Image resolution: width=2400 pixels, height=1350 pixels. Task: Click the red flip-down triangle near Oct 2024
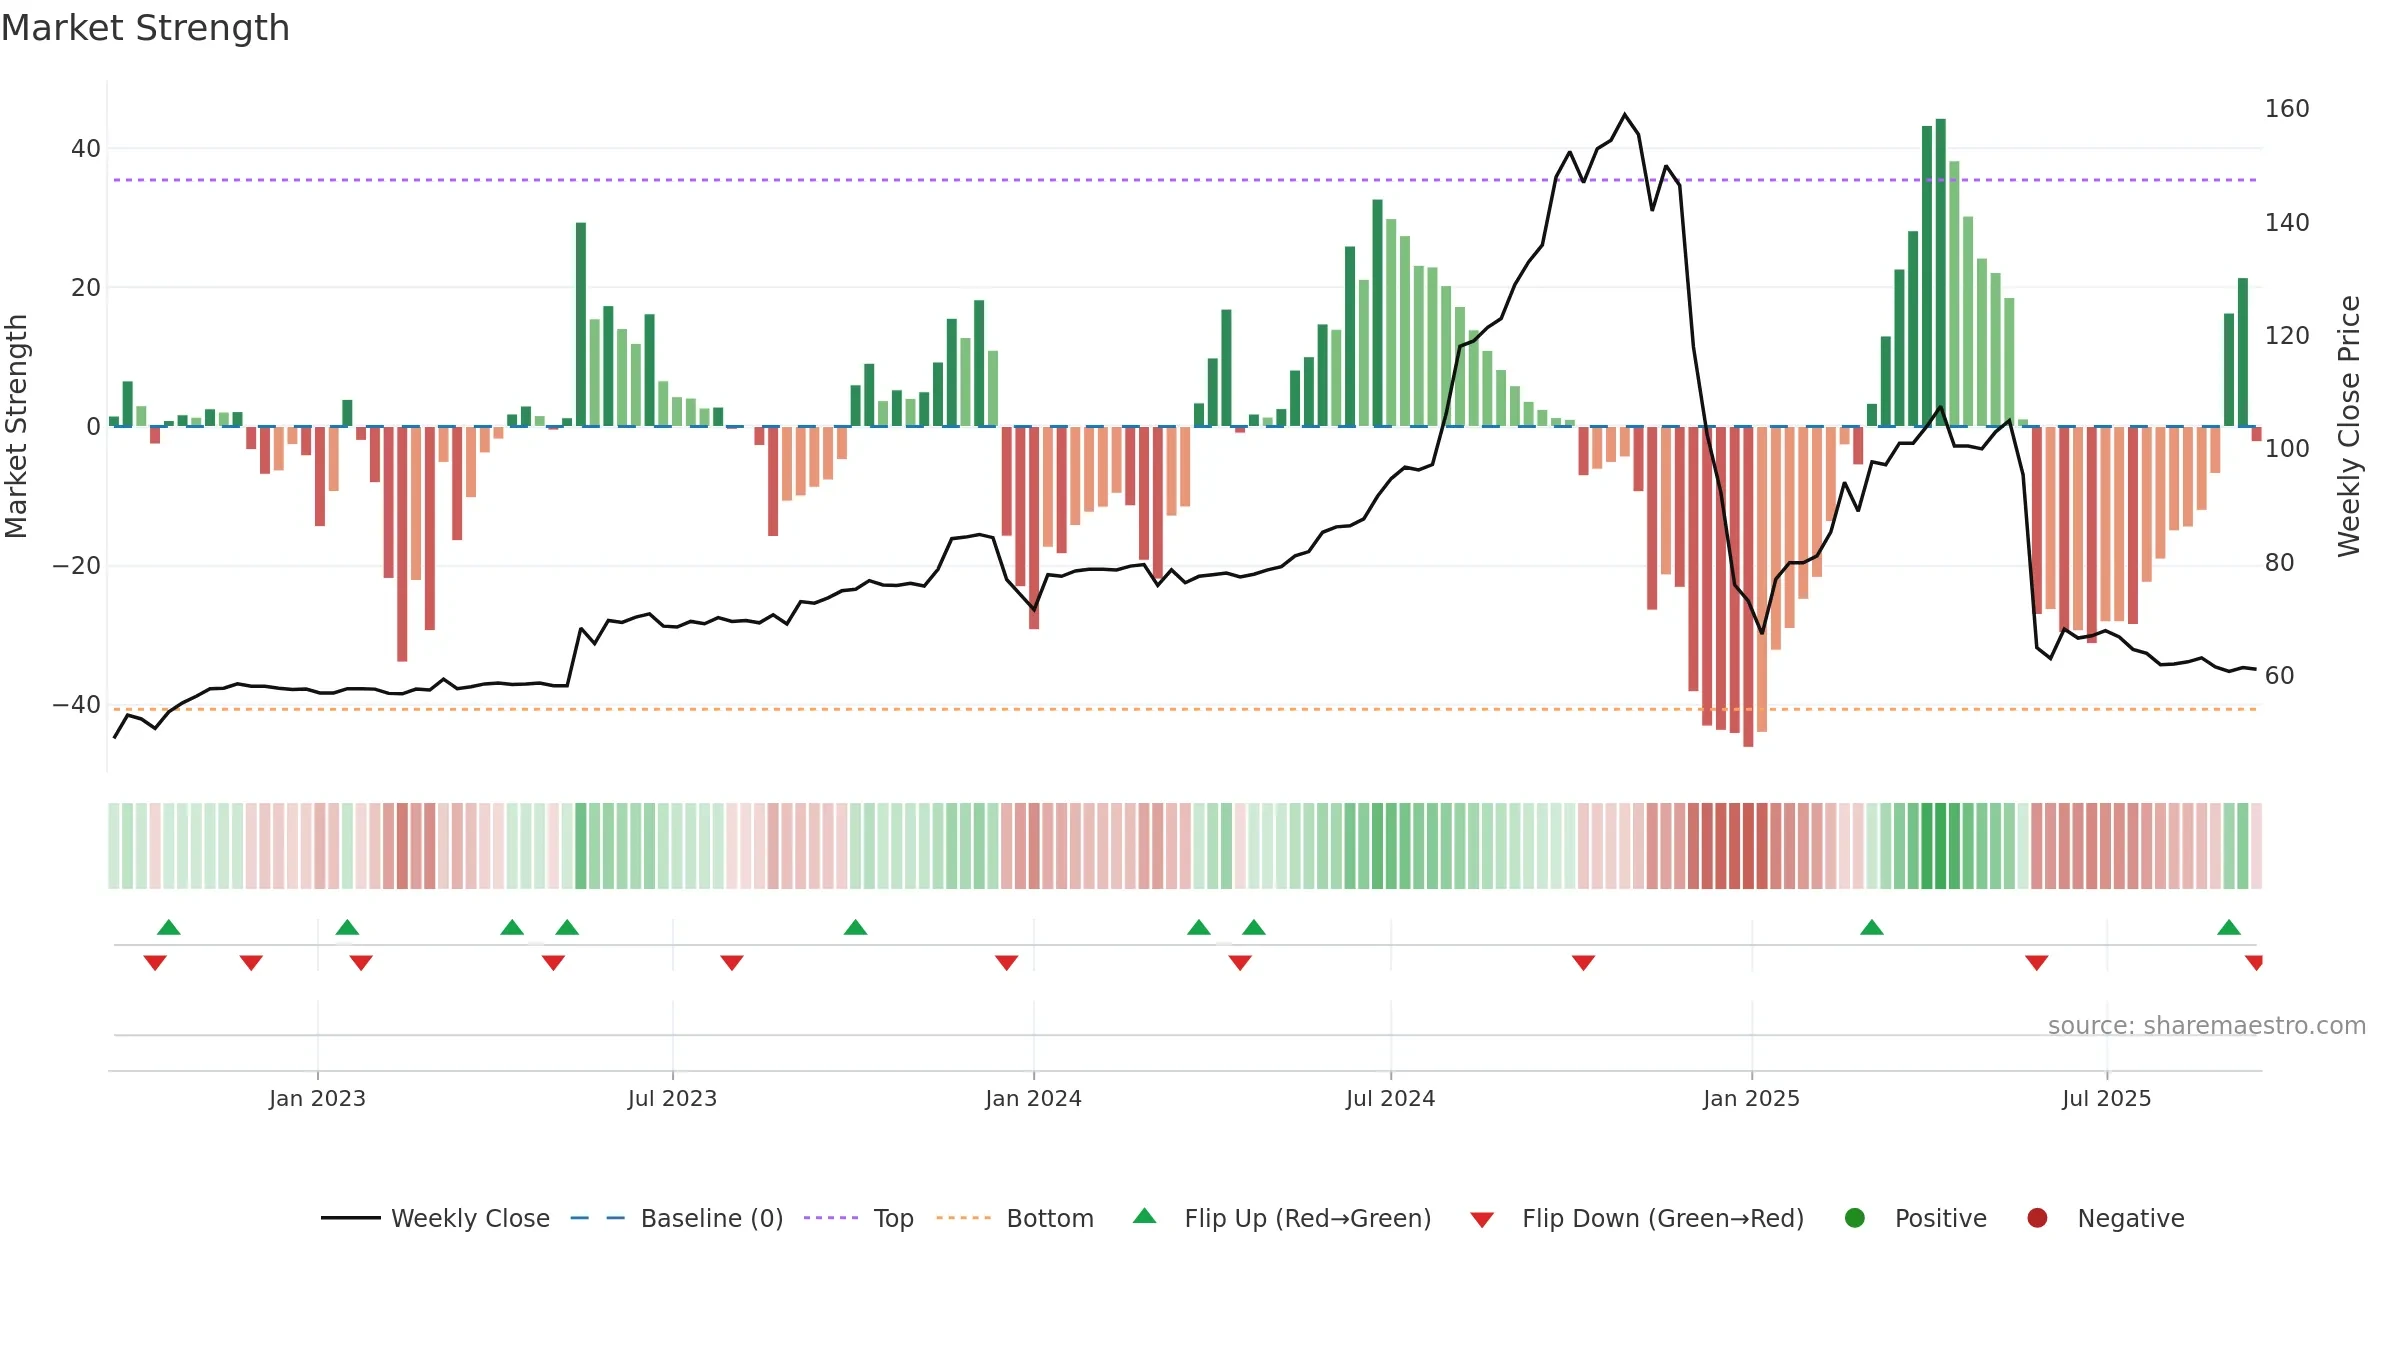pos(1583,963)
